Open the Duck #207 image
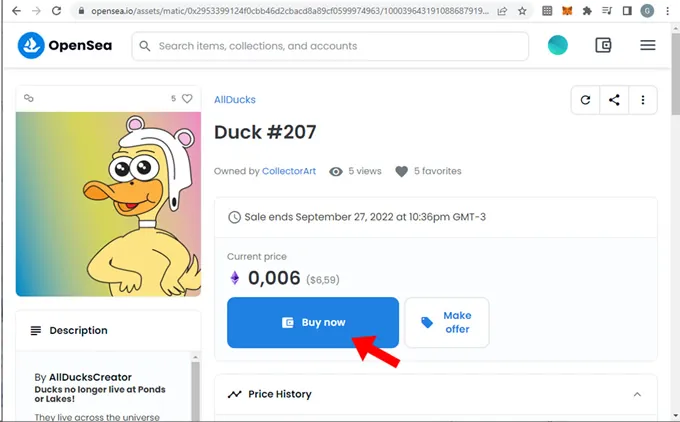 click(108, 203)
